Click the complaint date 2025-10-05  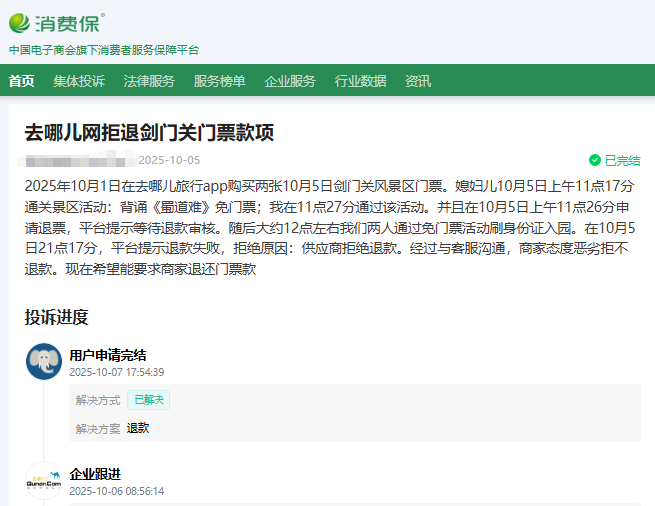click(x=169, y=160)
